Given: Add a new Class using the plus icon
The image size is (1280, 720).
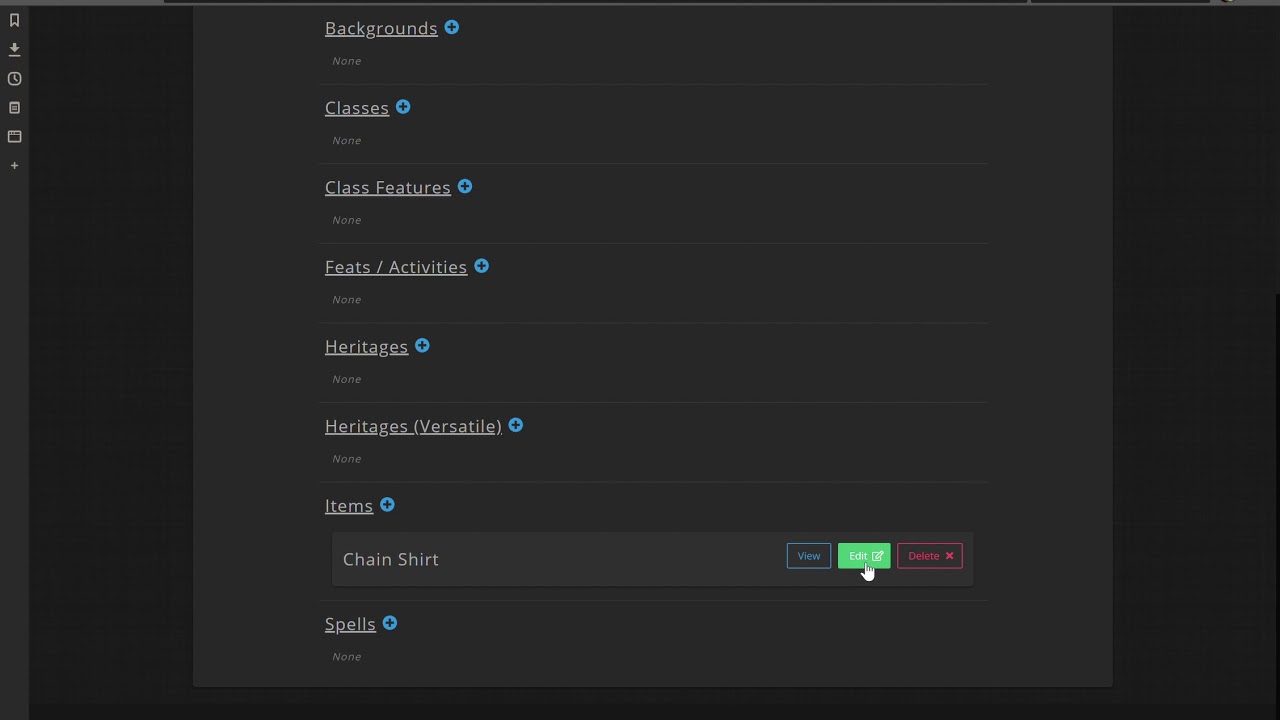Looking at the screenshot, I should point(403,107).
